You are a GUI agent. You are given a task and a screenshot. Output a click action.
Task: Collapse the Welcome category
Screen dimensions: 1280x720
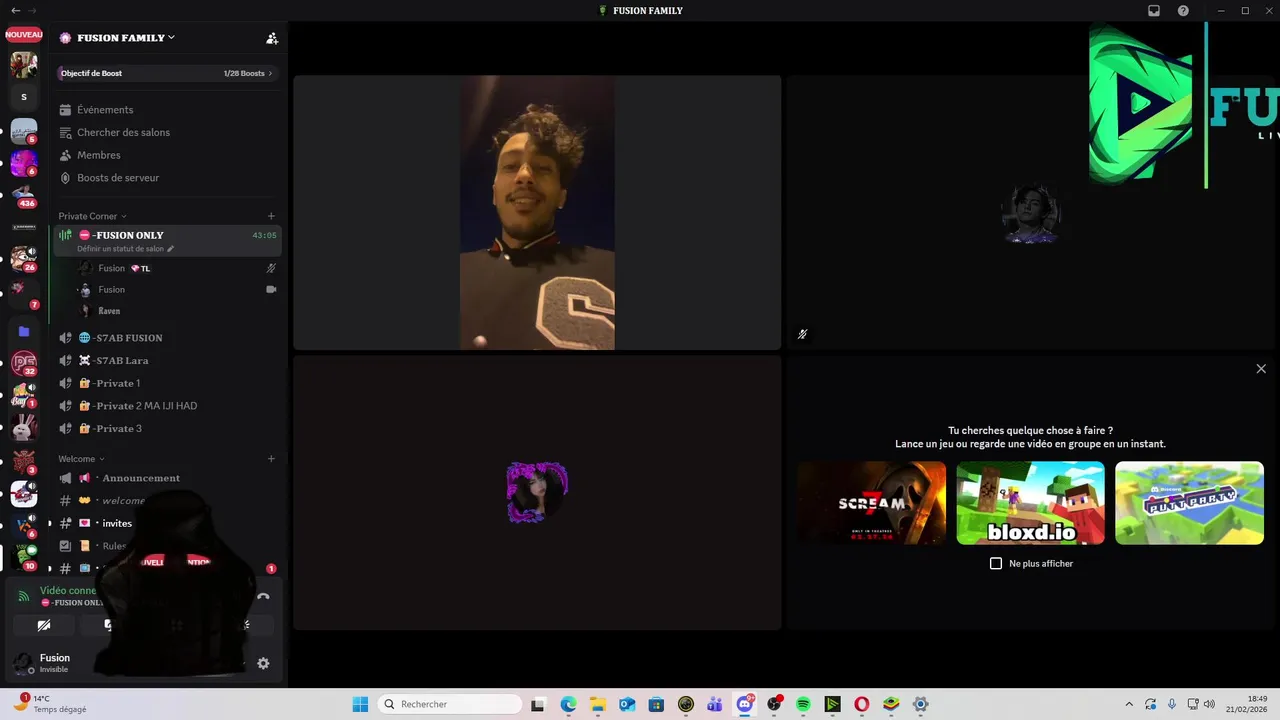point(81,459)
